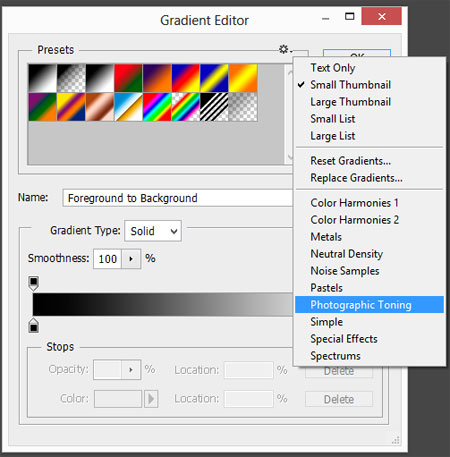Click the color stop Delete button
Viewport: 450px width, 457px height.
point(339,399)
